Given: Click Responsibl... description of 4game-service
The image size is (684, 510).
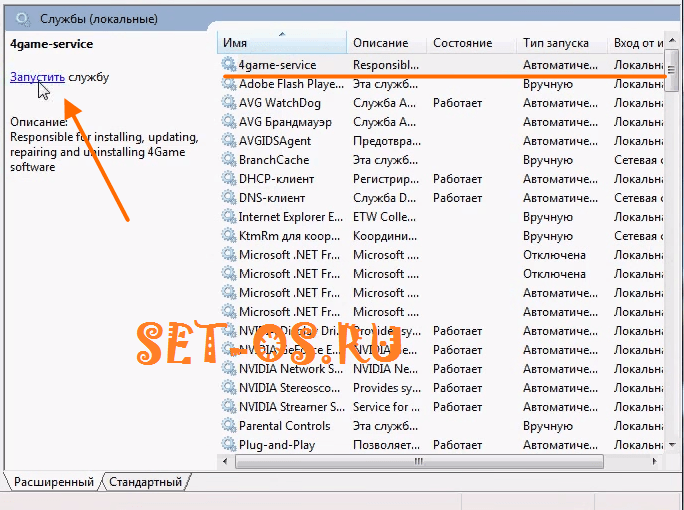Looking at the screenshot, I should coord(386,65).
